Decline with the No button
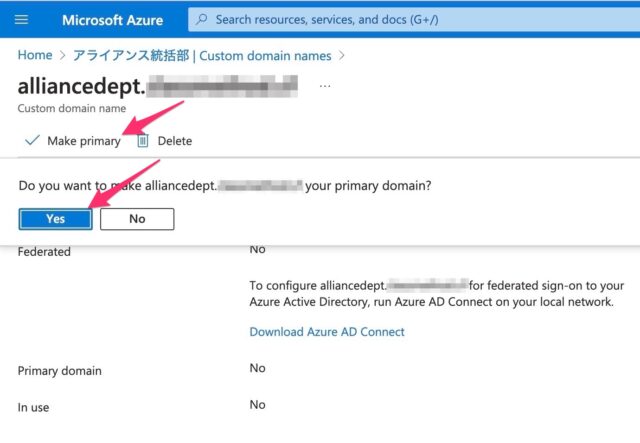The height and width of the screenshot is (443, 640). pos(137,219)
